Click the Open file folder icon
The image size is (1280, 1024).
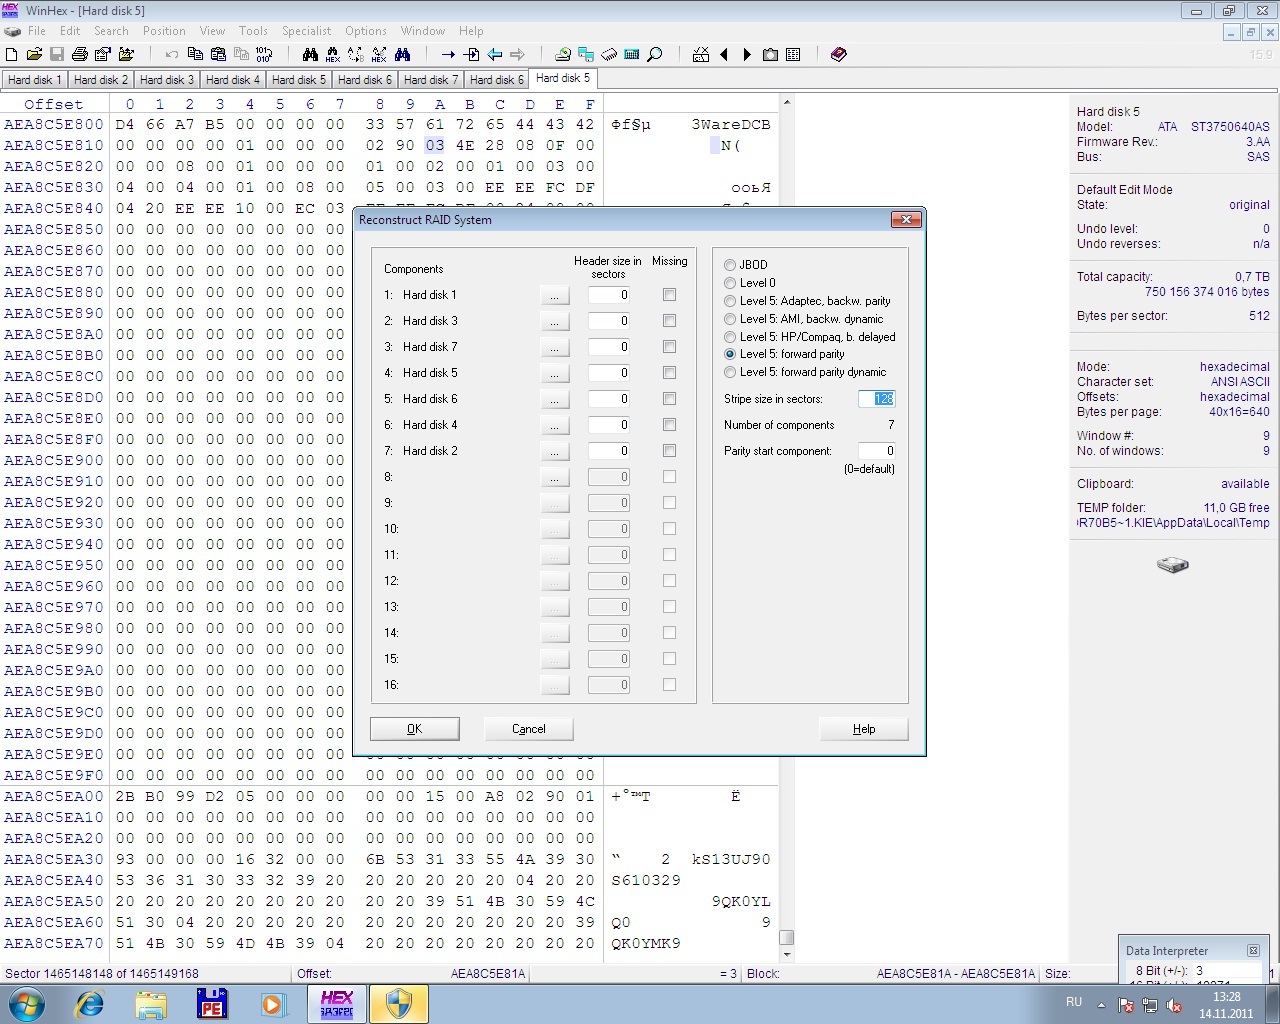point(34,54)
